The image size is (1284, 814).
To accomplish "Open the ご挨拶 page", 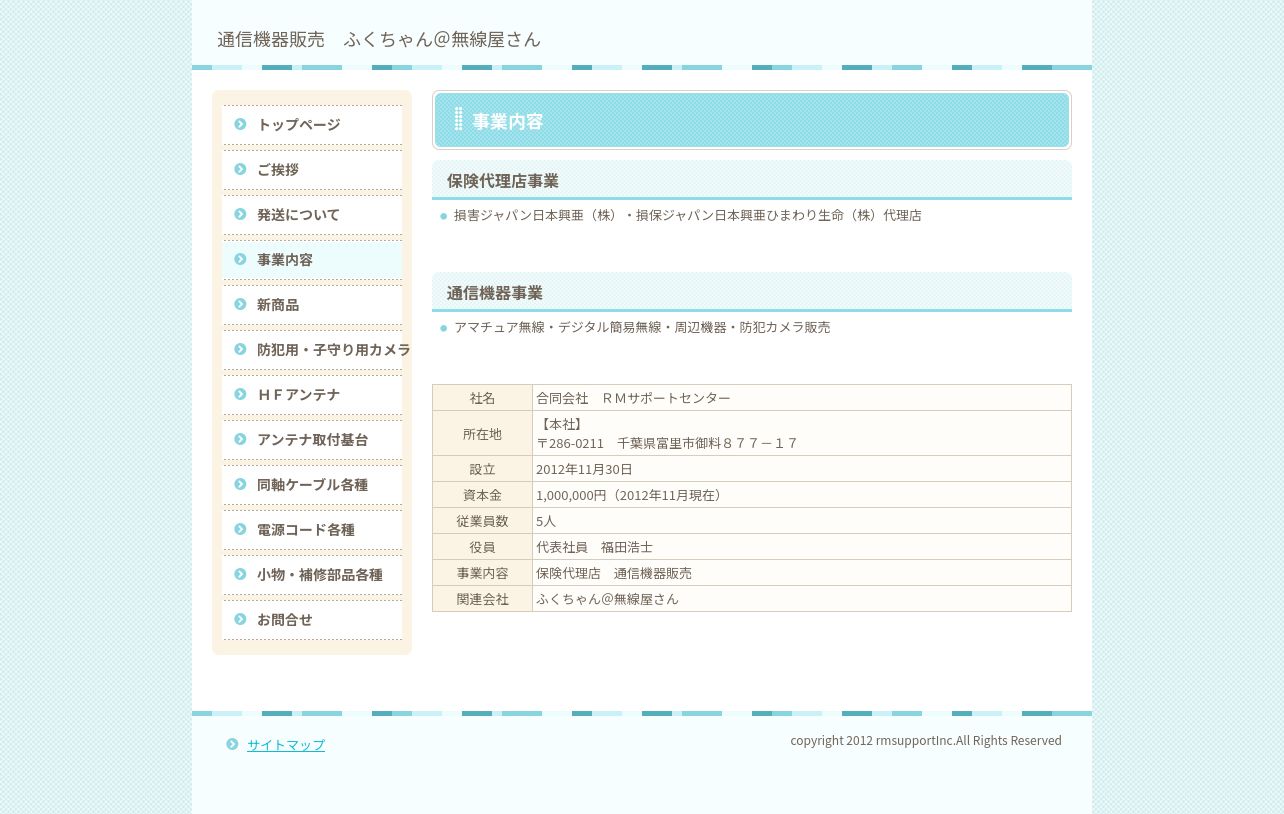I will [312, 170].
